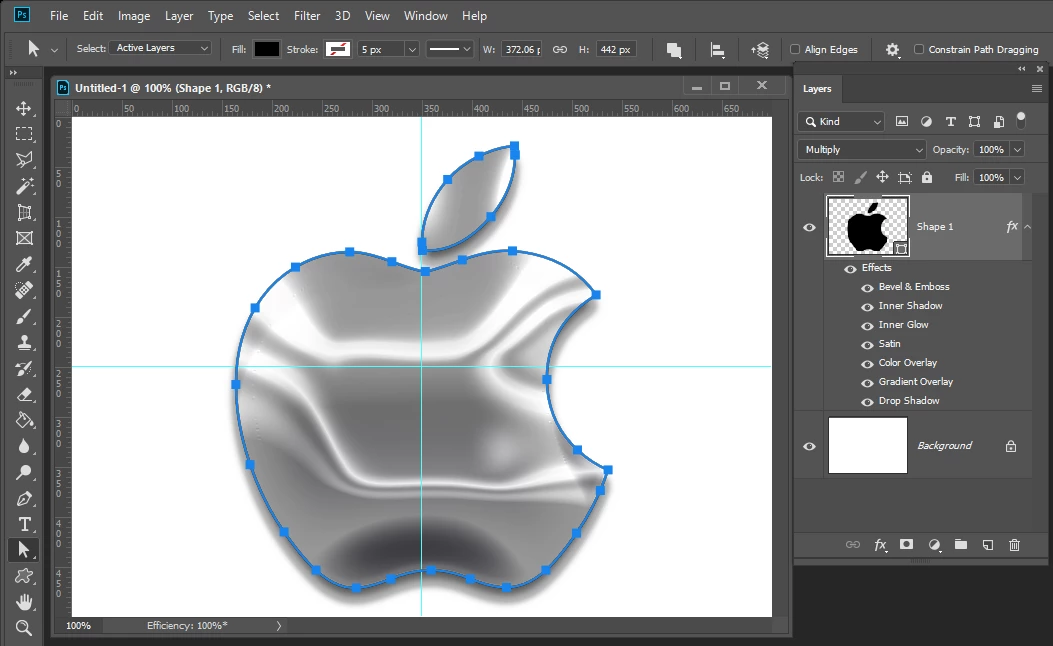Select the Rectangular Marquee tool

pyautogui.click(x=24, y=134)
